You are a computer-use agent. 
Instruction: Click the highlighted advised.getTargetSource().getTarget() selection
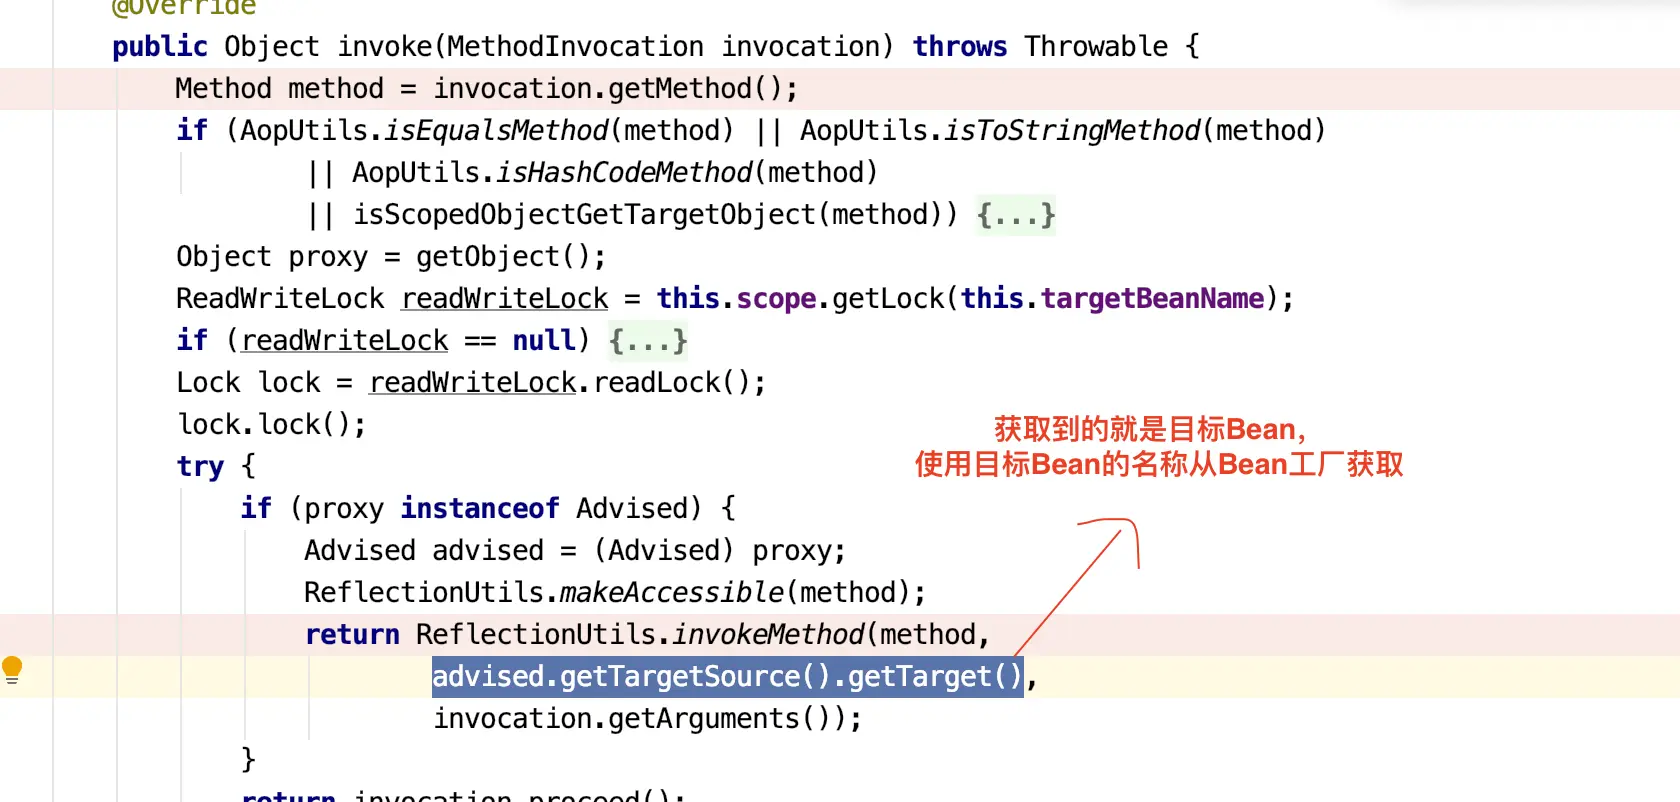pyautogui.click(x=728, y=677)
